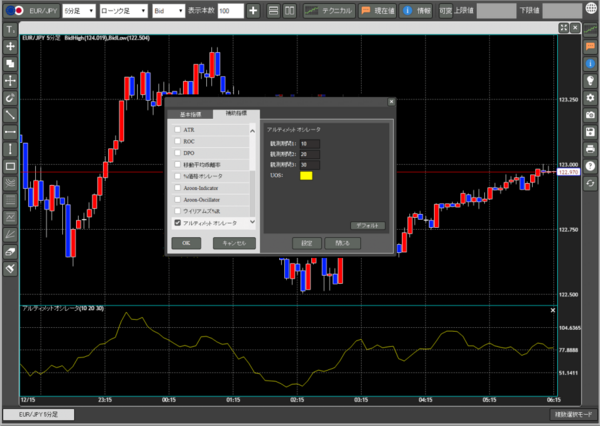Select the clear-all brush tool
The height and width of the screenshot is (426, 600).
coord(10,269)
